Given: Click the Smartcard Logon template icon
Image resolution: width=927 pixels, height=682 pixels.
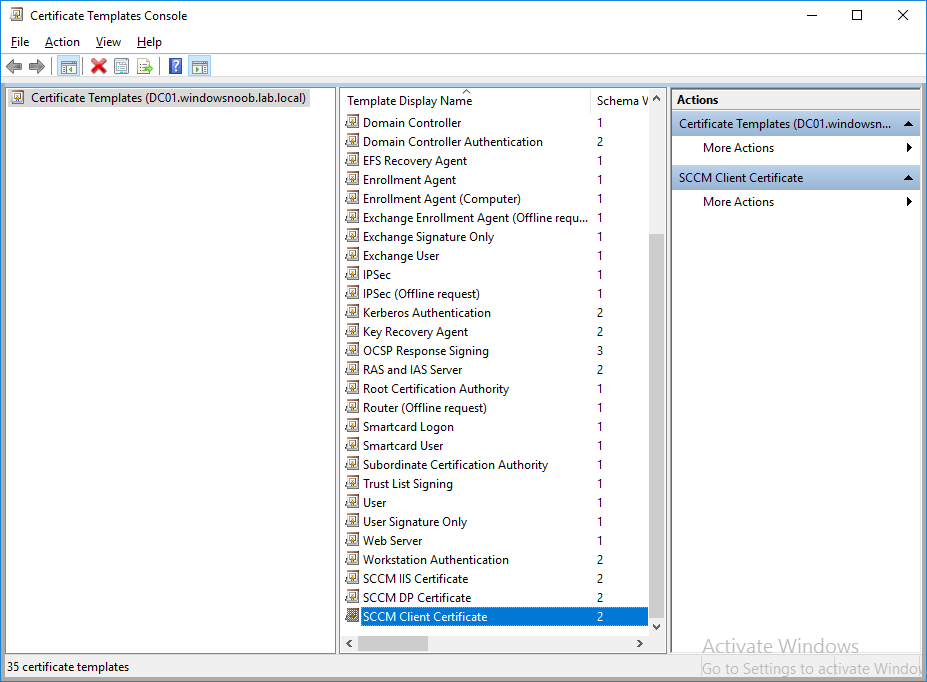Looking at the screenshot, I should click(352, 426).
